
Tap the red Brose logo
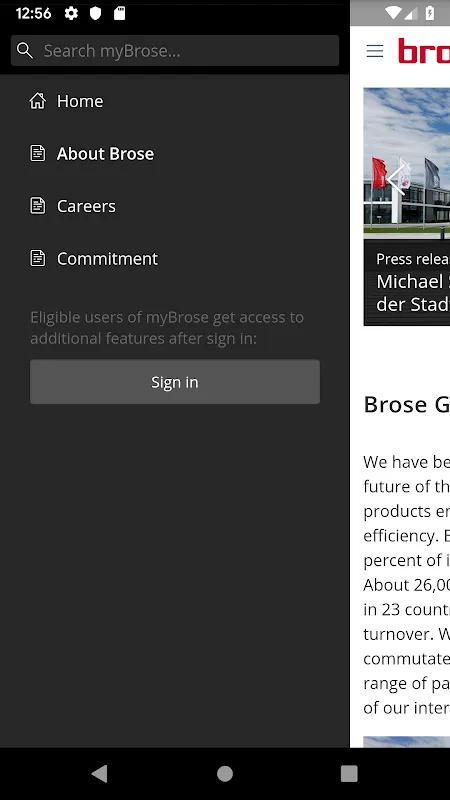pos(424,51)
